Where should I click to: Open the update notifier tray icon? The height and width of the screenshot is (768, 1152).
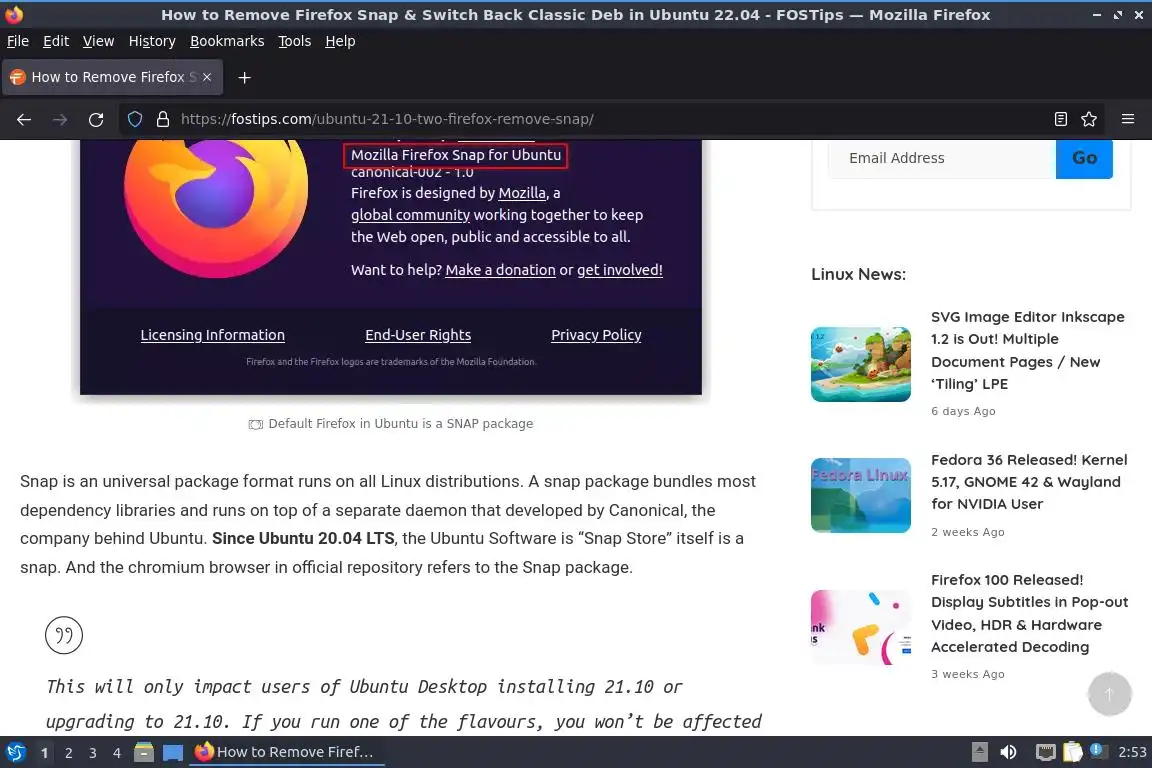(1098, 750)
